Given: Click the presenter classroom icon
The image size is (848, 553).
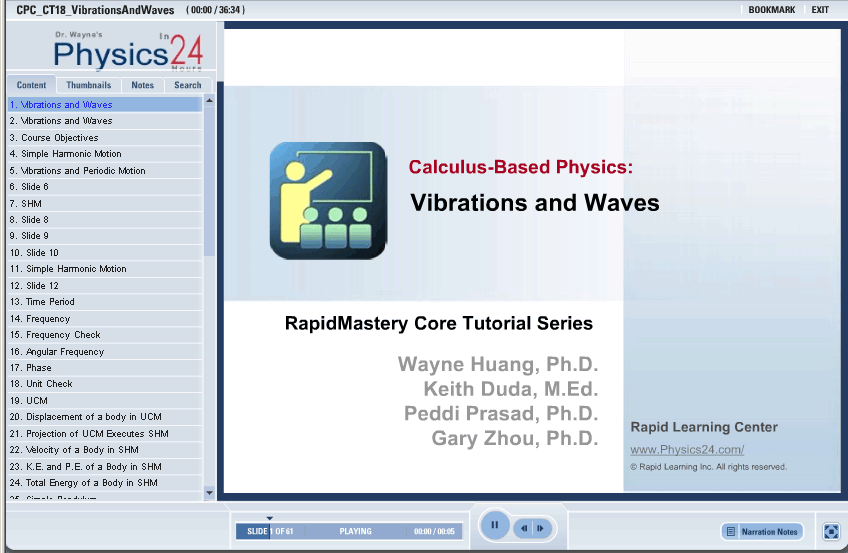Looking at the screenshot, I should pyautogui.click(x=327, y=200).
